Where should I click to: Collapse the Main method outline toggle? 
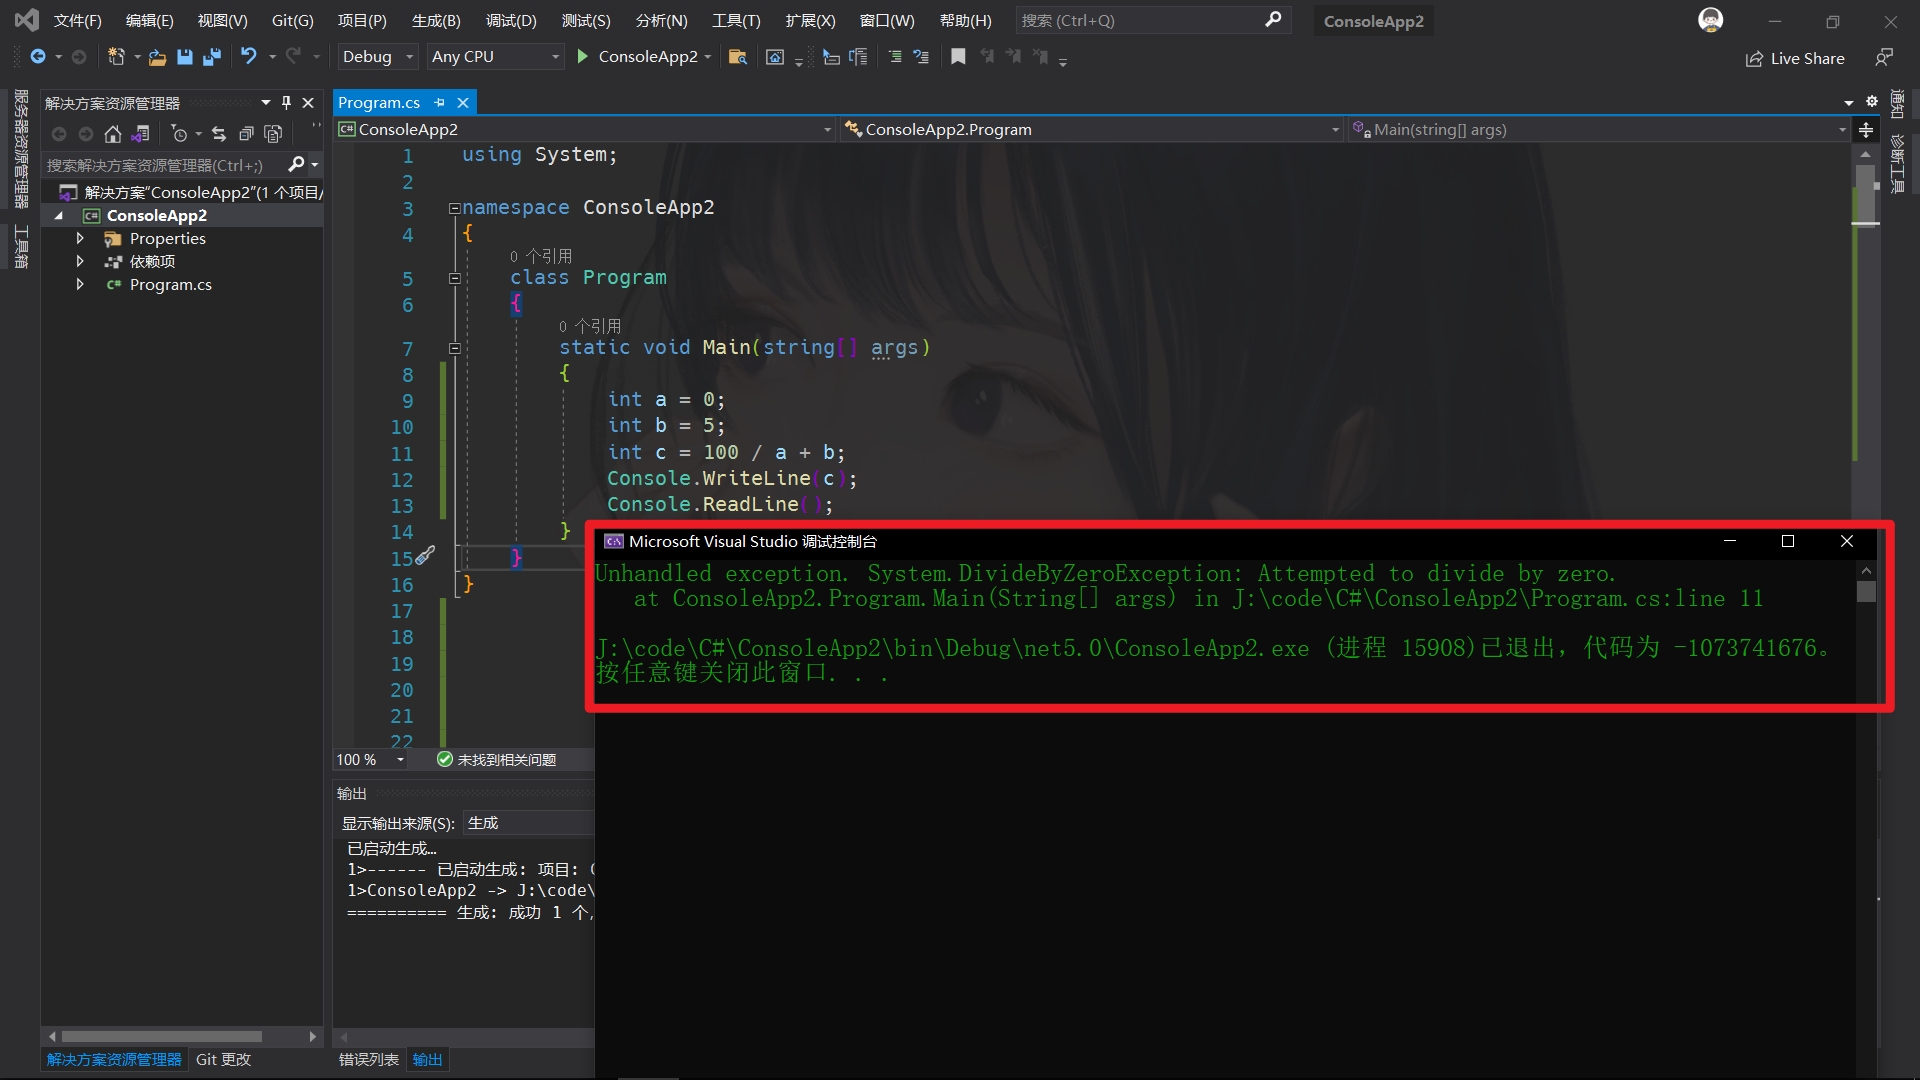pos(454,348)
